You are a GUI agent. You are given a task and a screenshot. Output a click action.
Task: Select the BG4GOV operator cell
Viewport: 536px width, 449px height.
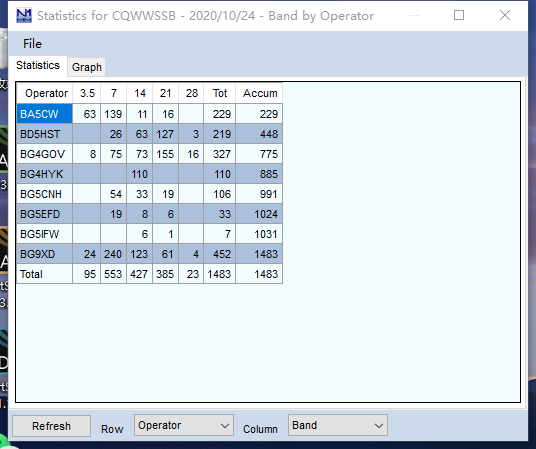point(44,154)
